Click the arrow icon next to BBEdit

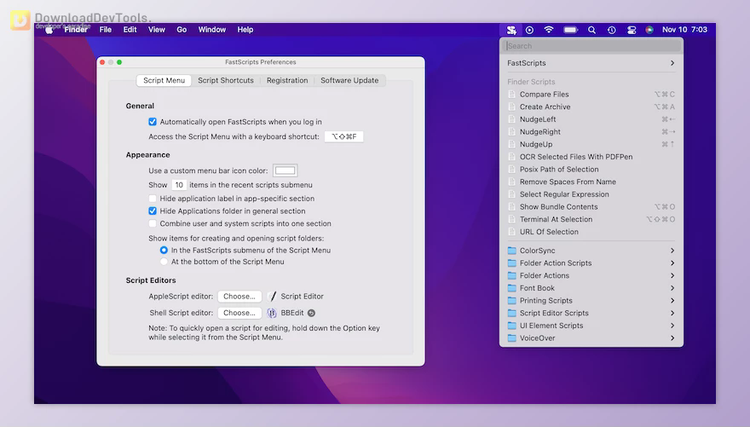coord(311,313)
